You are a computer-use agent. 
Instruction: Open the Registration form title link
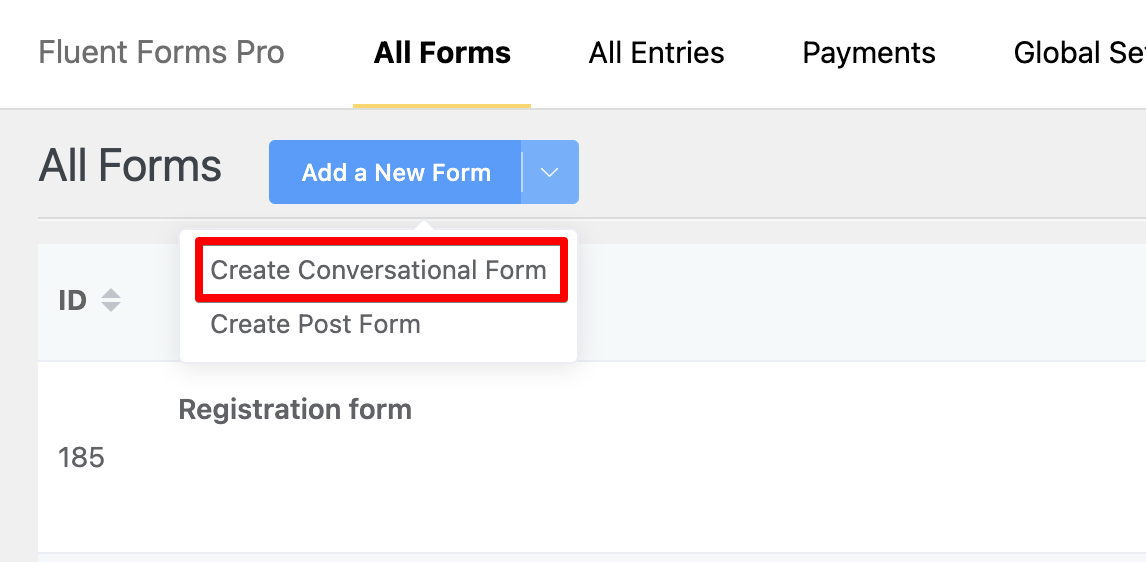pos(295,409)
